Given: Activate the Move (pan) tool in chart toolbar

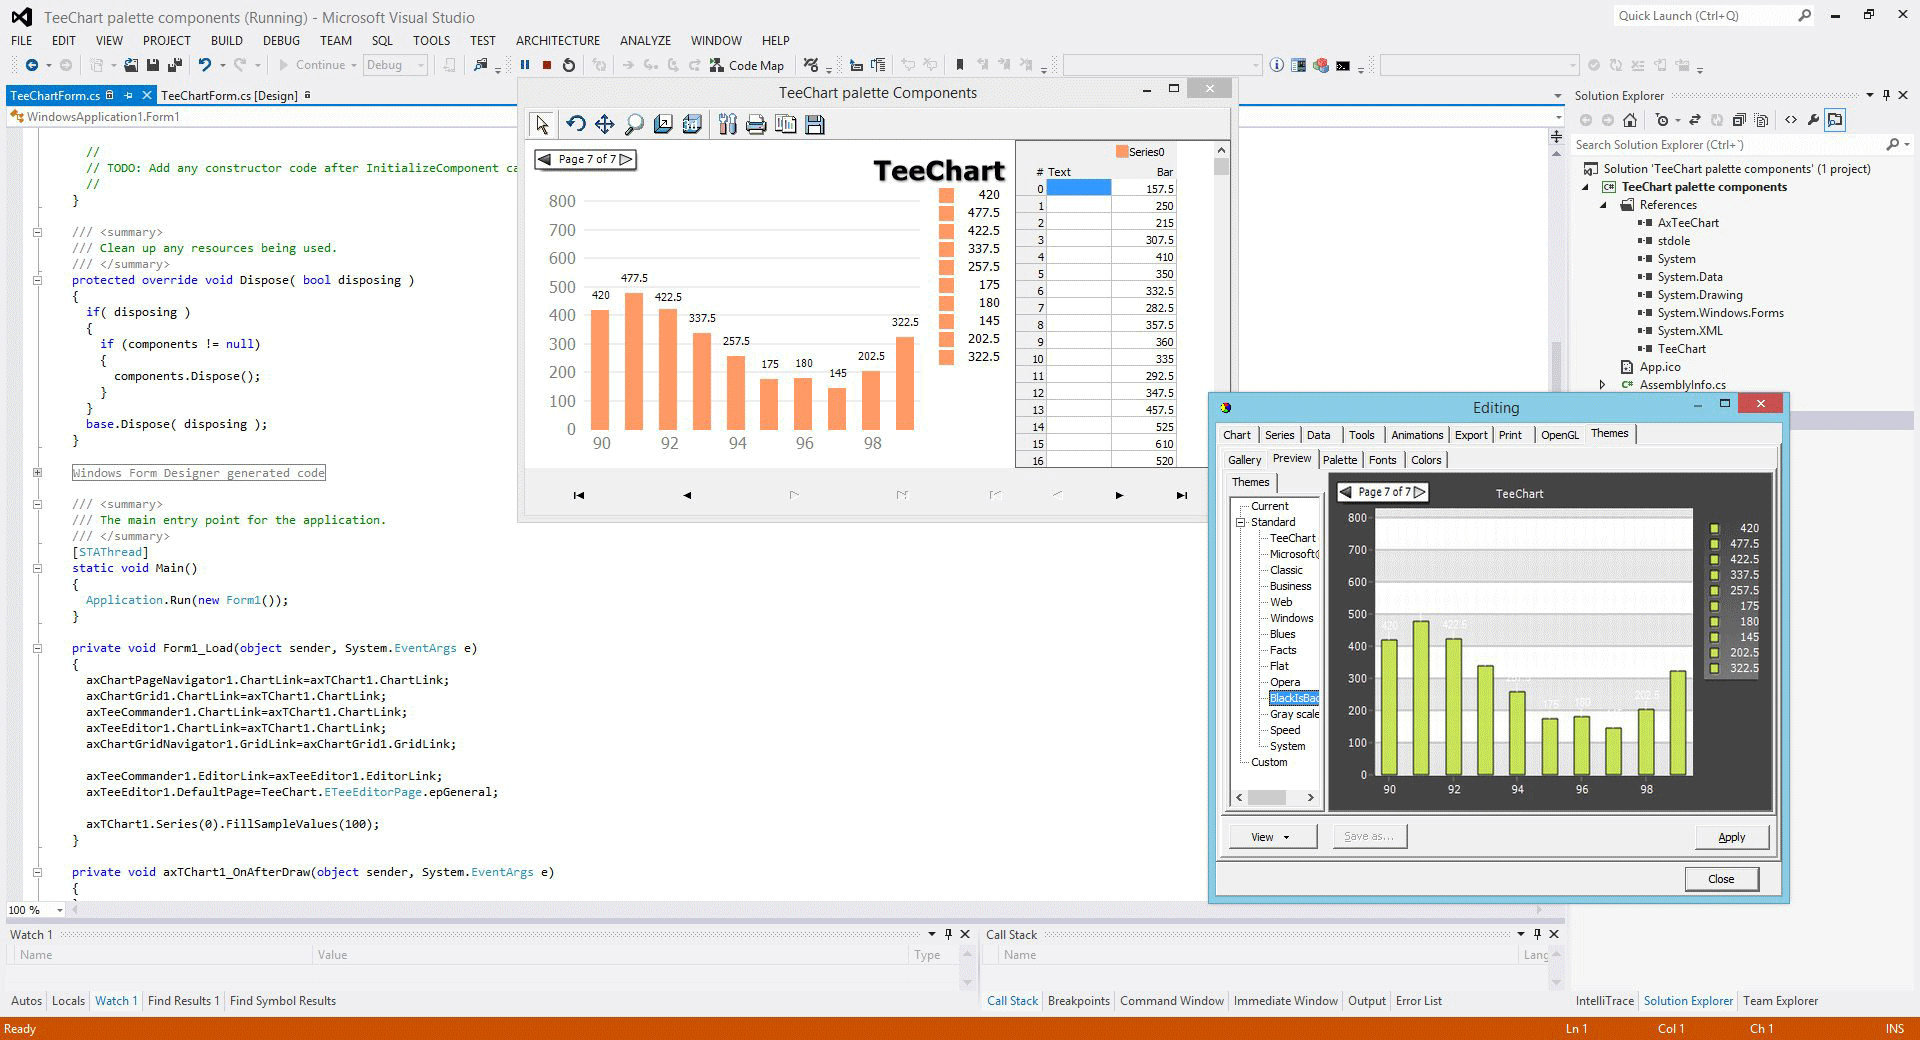Looking at the screenshot, I should coord(604,124).
